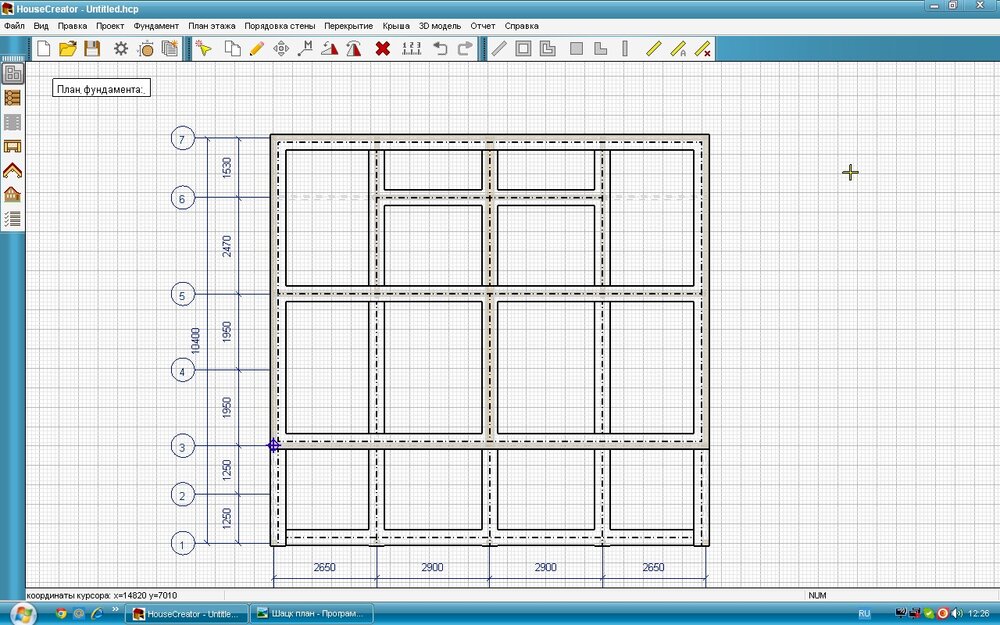Click the cursor coordinates readout in status bar
Image resolution: width=1000 pixels, height=625 pixels.
(x=102, y=595)
